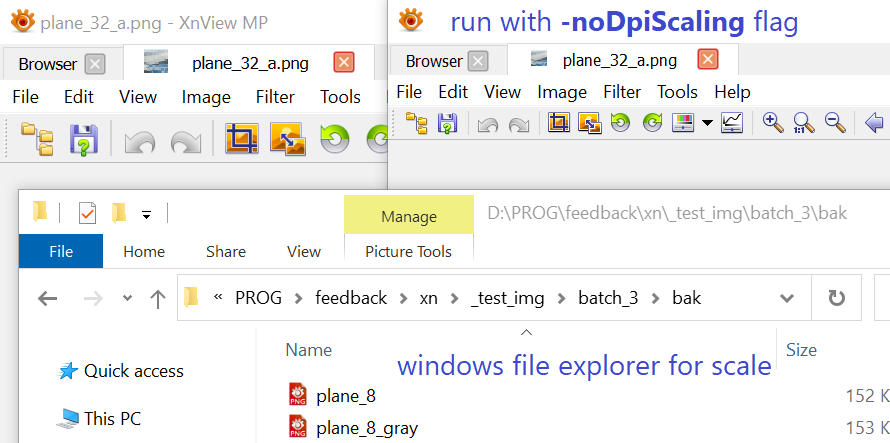890x443 pixels.
Task: Click Zoom out magnifier in right XnView
Action: 835,122
